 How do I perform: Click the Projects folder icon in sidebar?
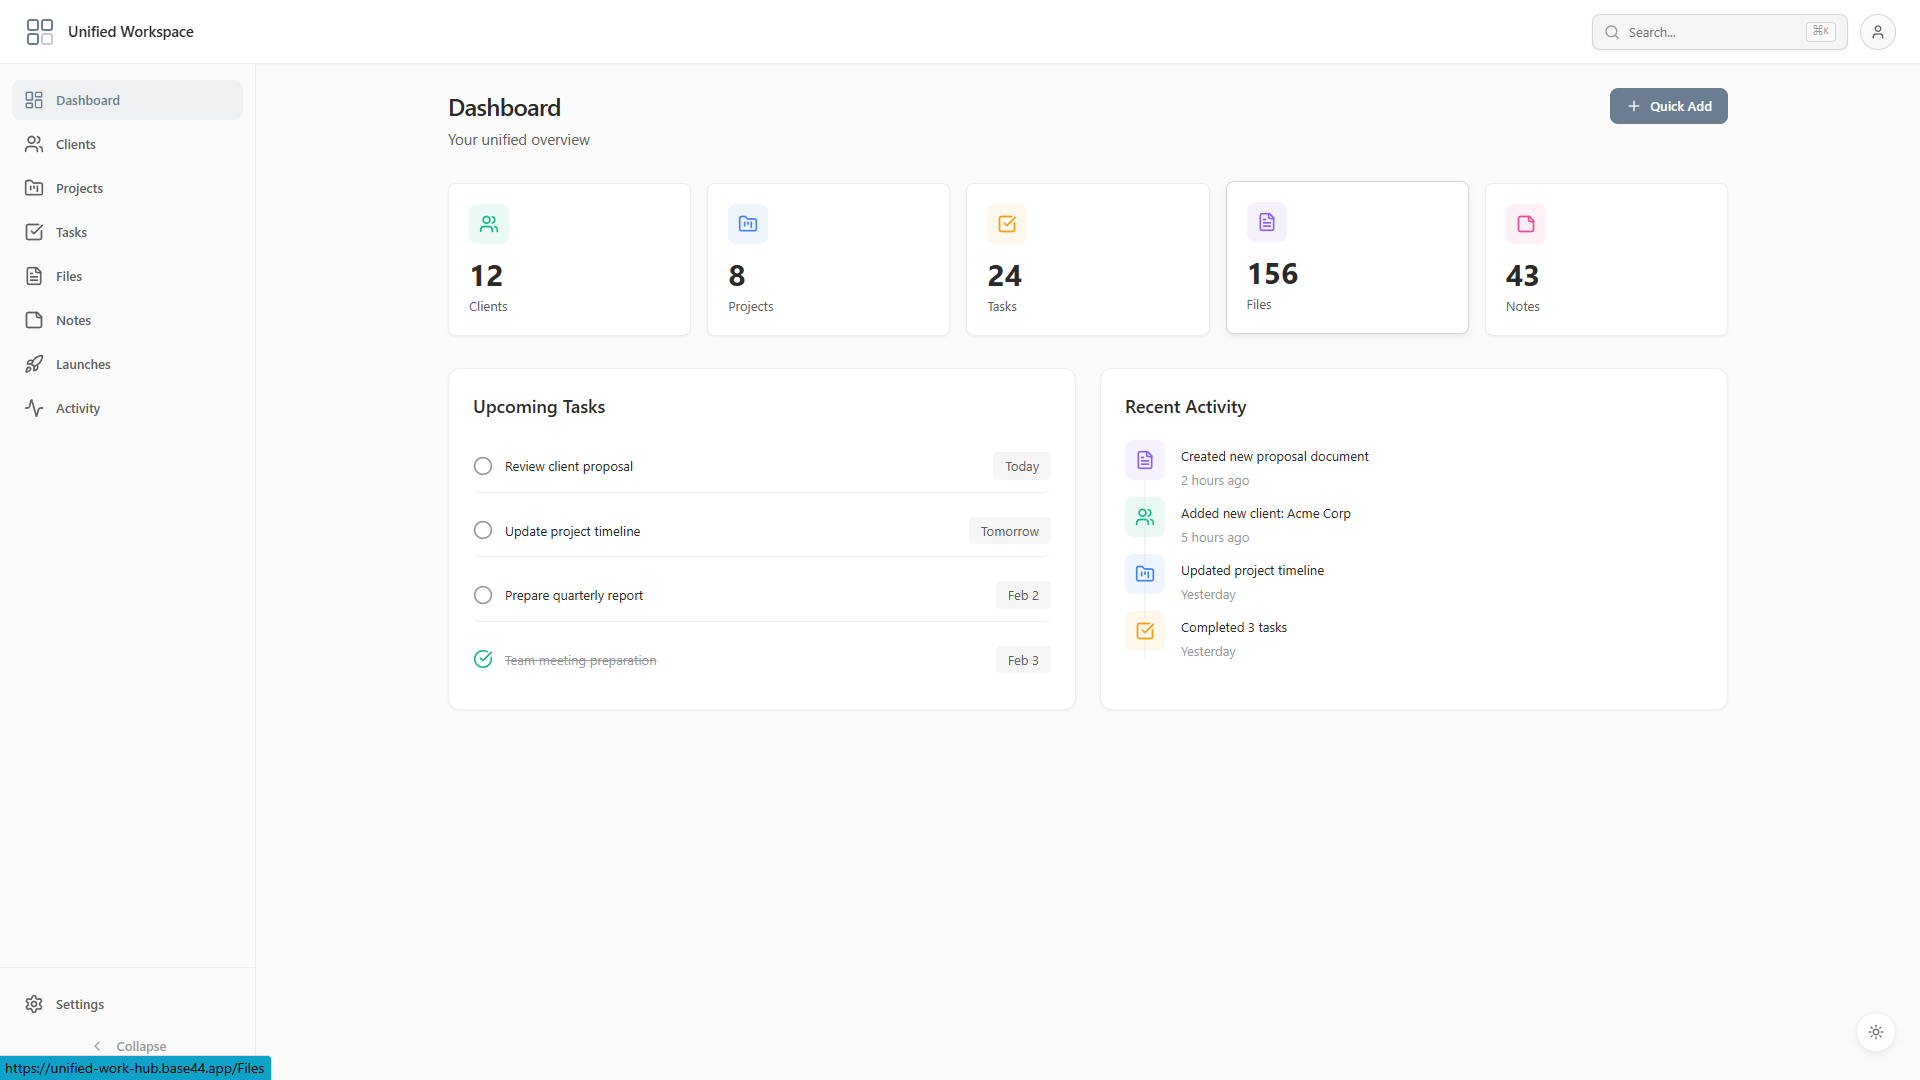coord(34,188)
